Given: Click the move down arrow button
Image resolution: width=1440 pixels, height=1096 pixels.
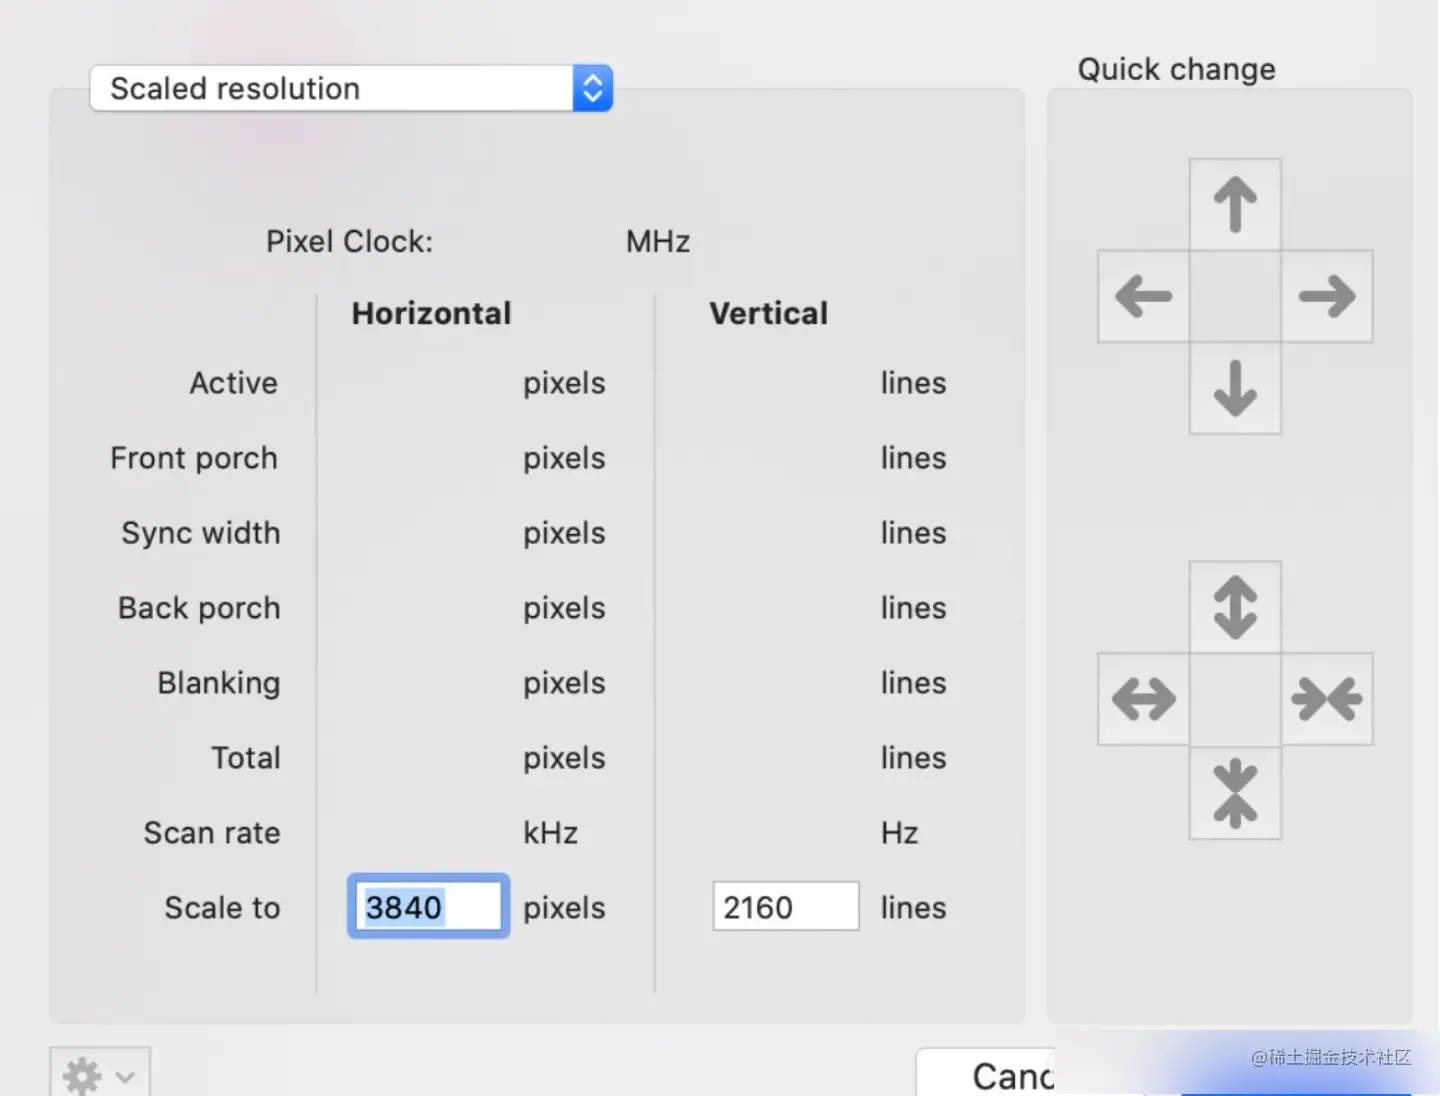Looking at the screenshot, I should [x=1235, y=388].
